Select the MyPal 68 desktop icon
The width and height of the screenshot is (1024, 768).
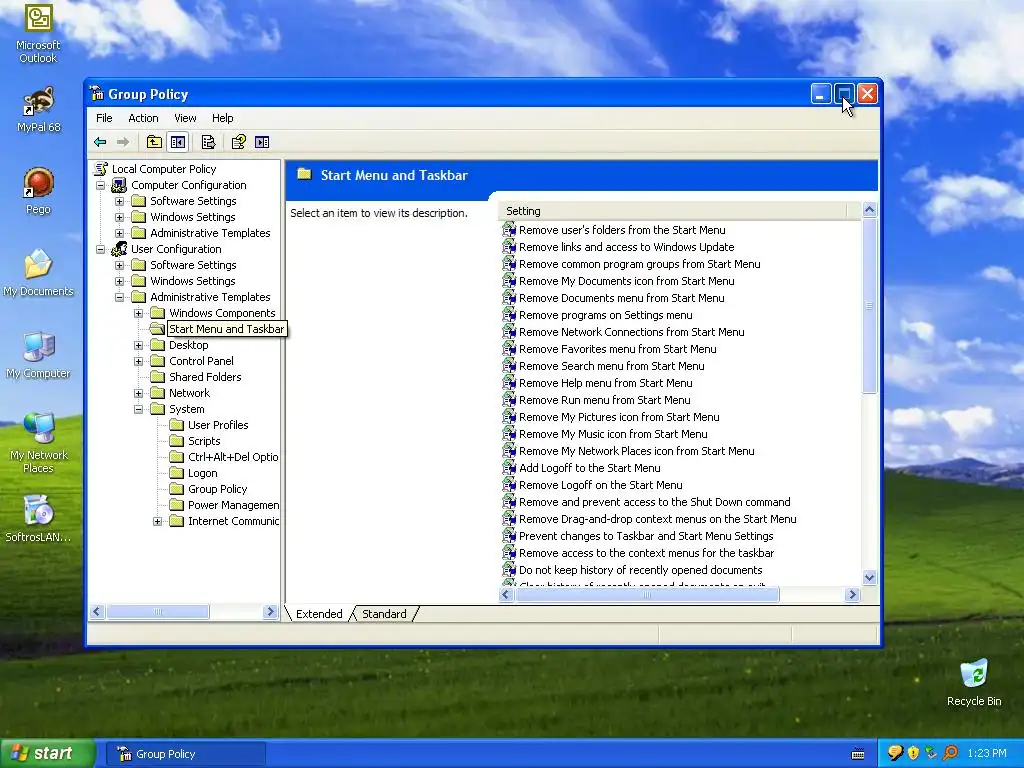(x=38, y=110)
